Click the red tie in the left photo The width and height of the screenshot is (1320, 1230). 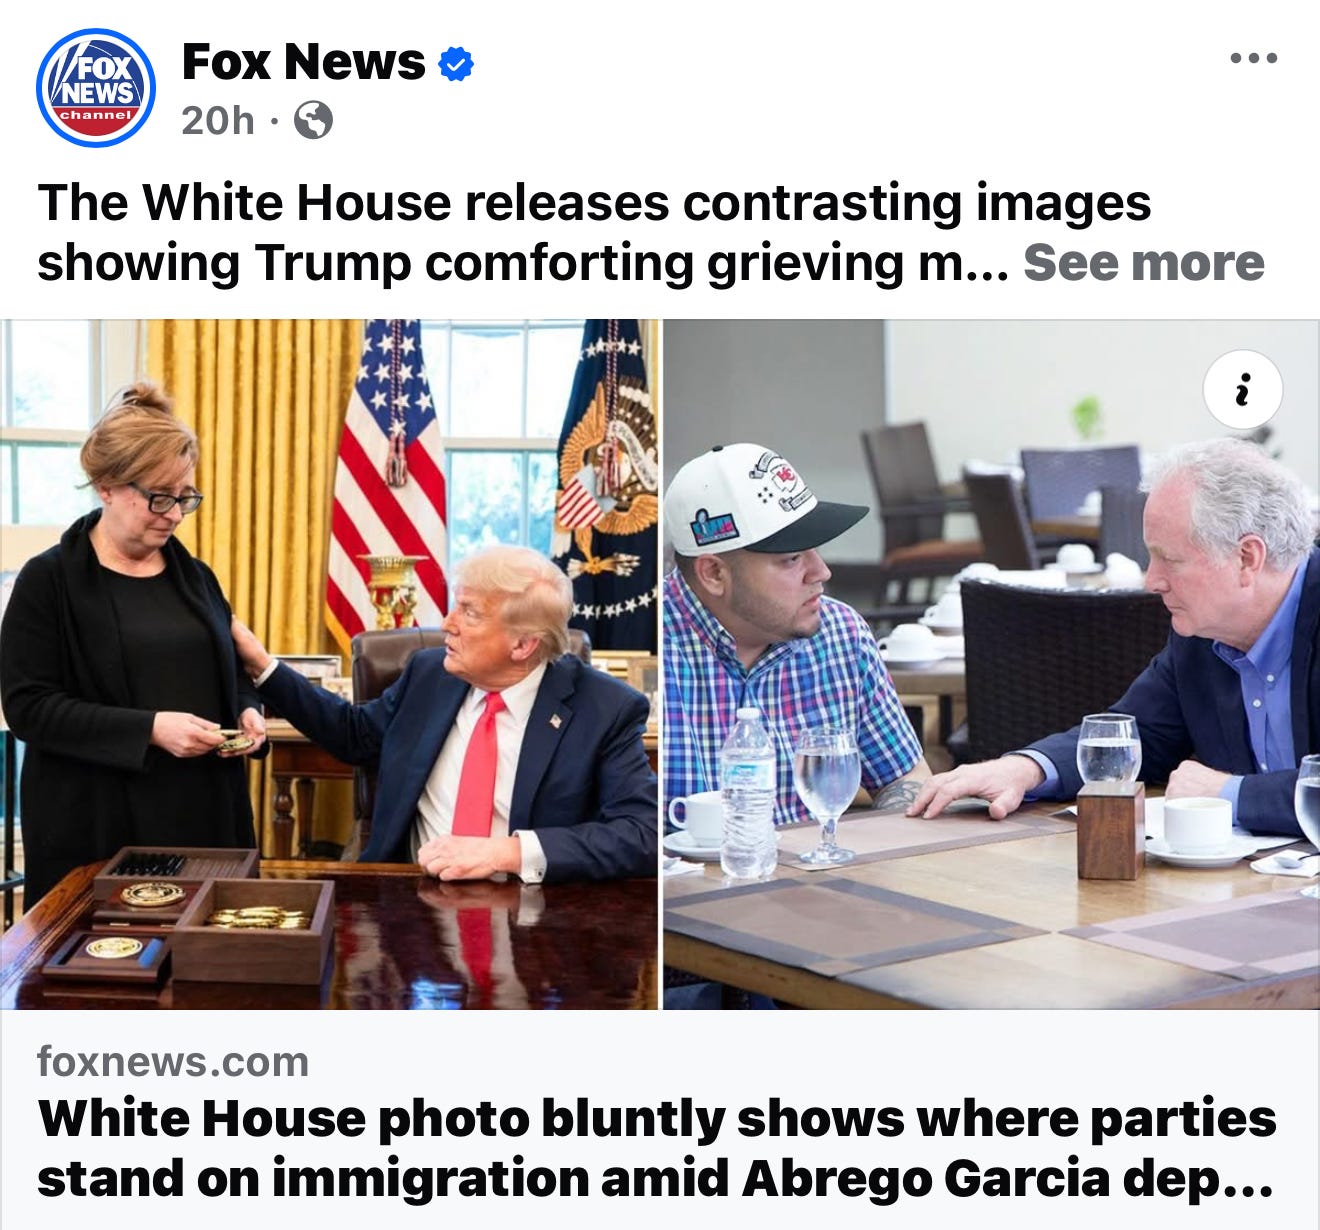[x=477, y=767]
